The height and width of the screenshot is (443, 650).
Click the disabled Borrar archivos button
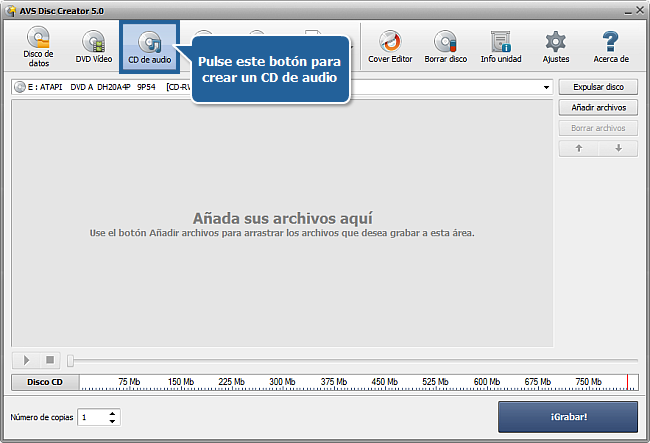pyautogui.click(x=598, y=128)
